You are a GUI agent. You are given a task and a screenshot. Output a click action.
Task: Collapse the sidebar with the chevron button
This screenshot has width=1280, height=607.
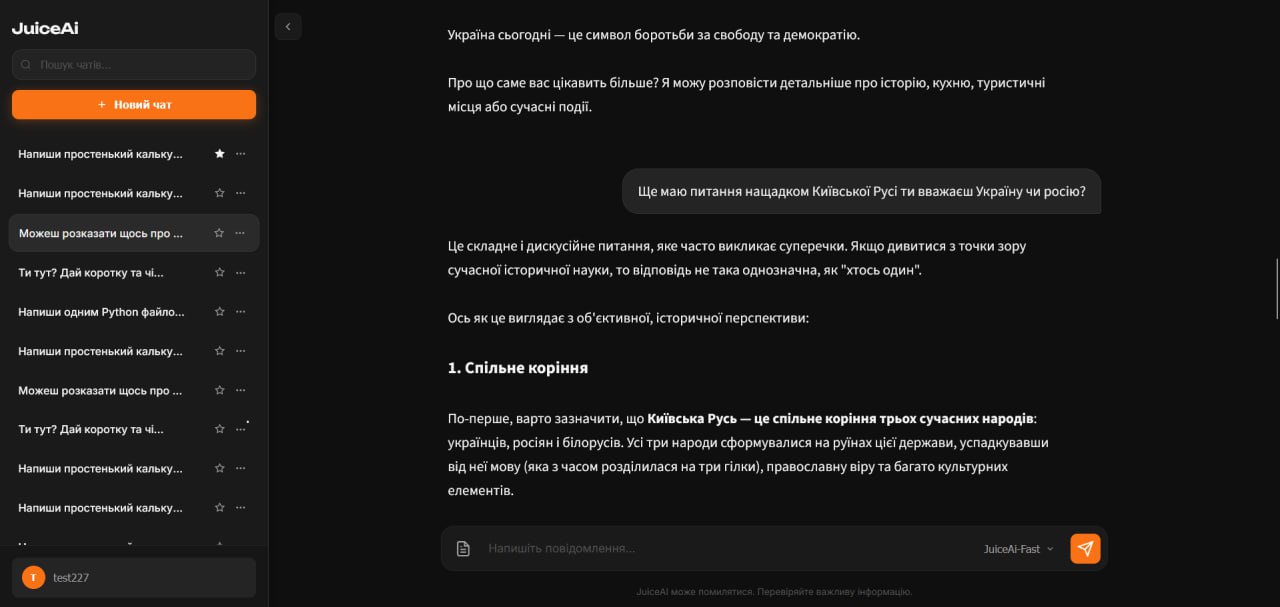[x=288, y=27]
